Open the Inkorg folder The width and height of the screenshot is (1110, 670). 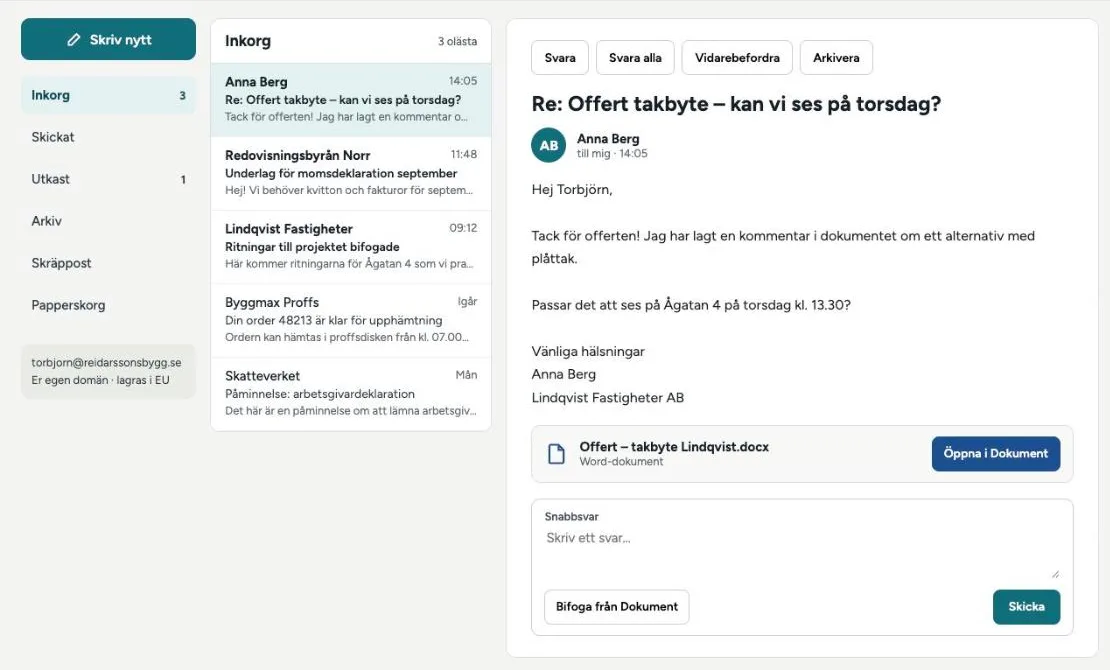[108, 96]
